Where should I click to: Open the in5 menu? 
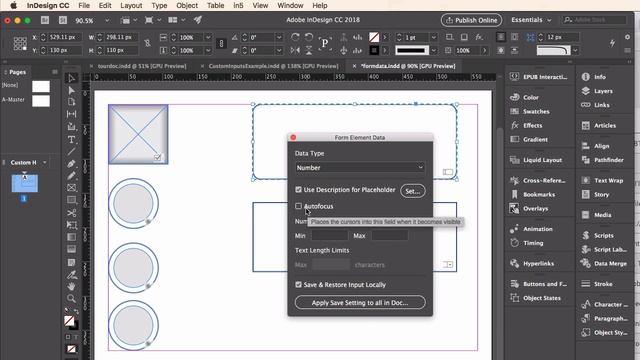coord(238,6)
